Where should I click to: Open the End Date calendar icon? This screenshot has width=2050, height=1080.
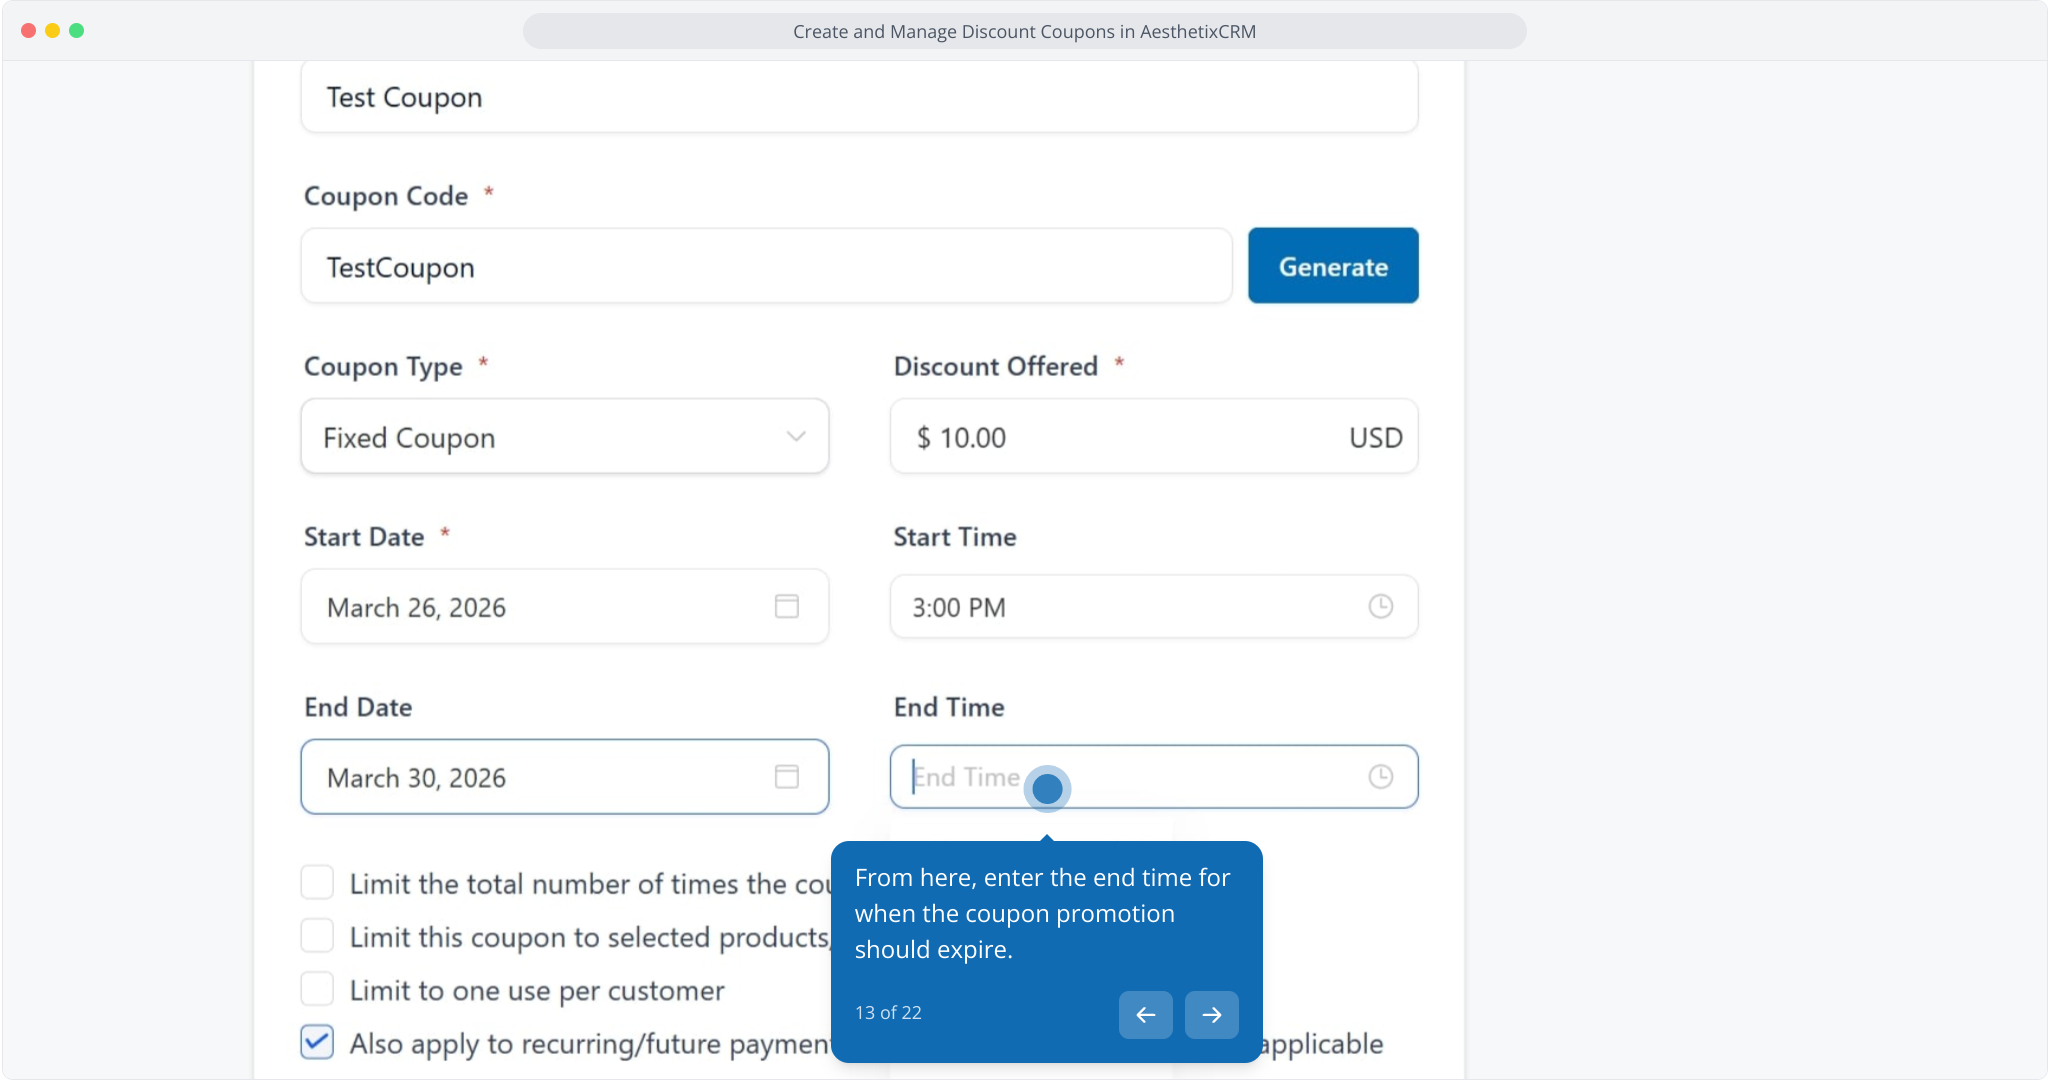787,777
